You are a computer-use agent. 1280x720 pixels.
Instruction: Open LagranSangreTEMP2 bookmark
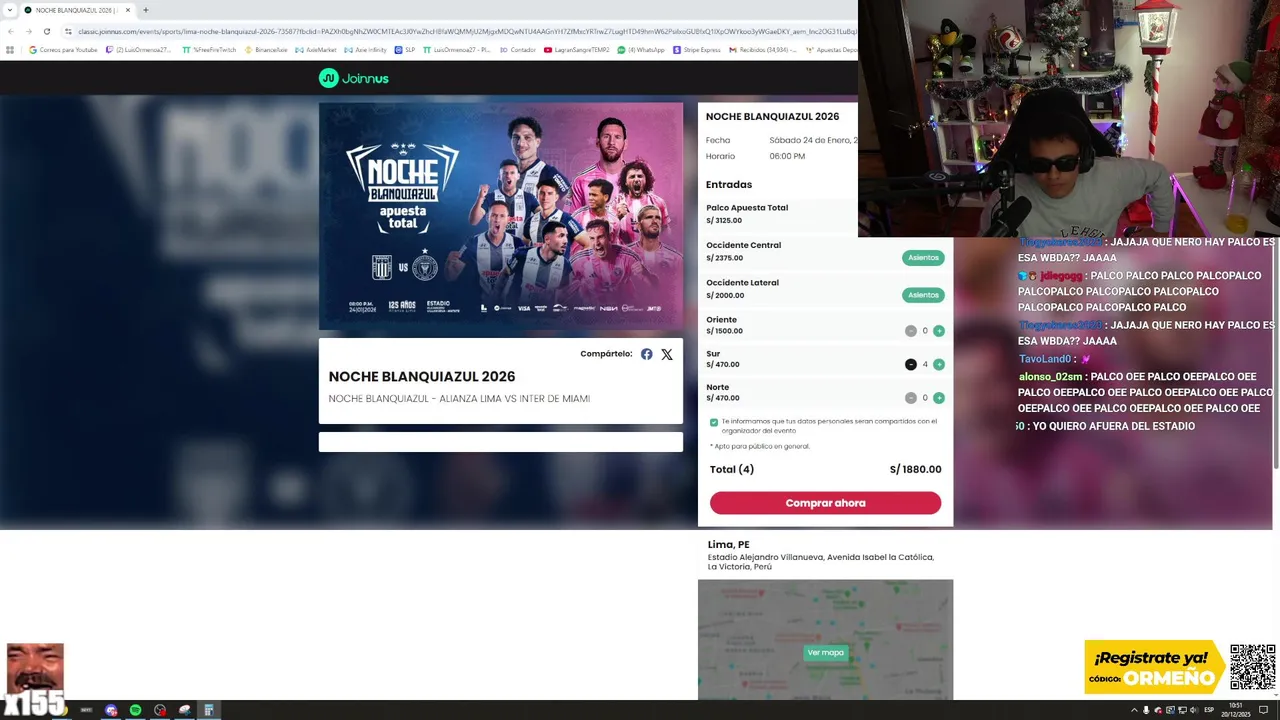pos(577,49)
